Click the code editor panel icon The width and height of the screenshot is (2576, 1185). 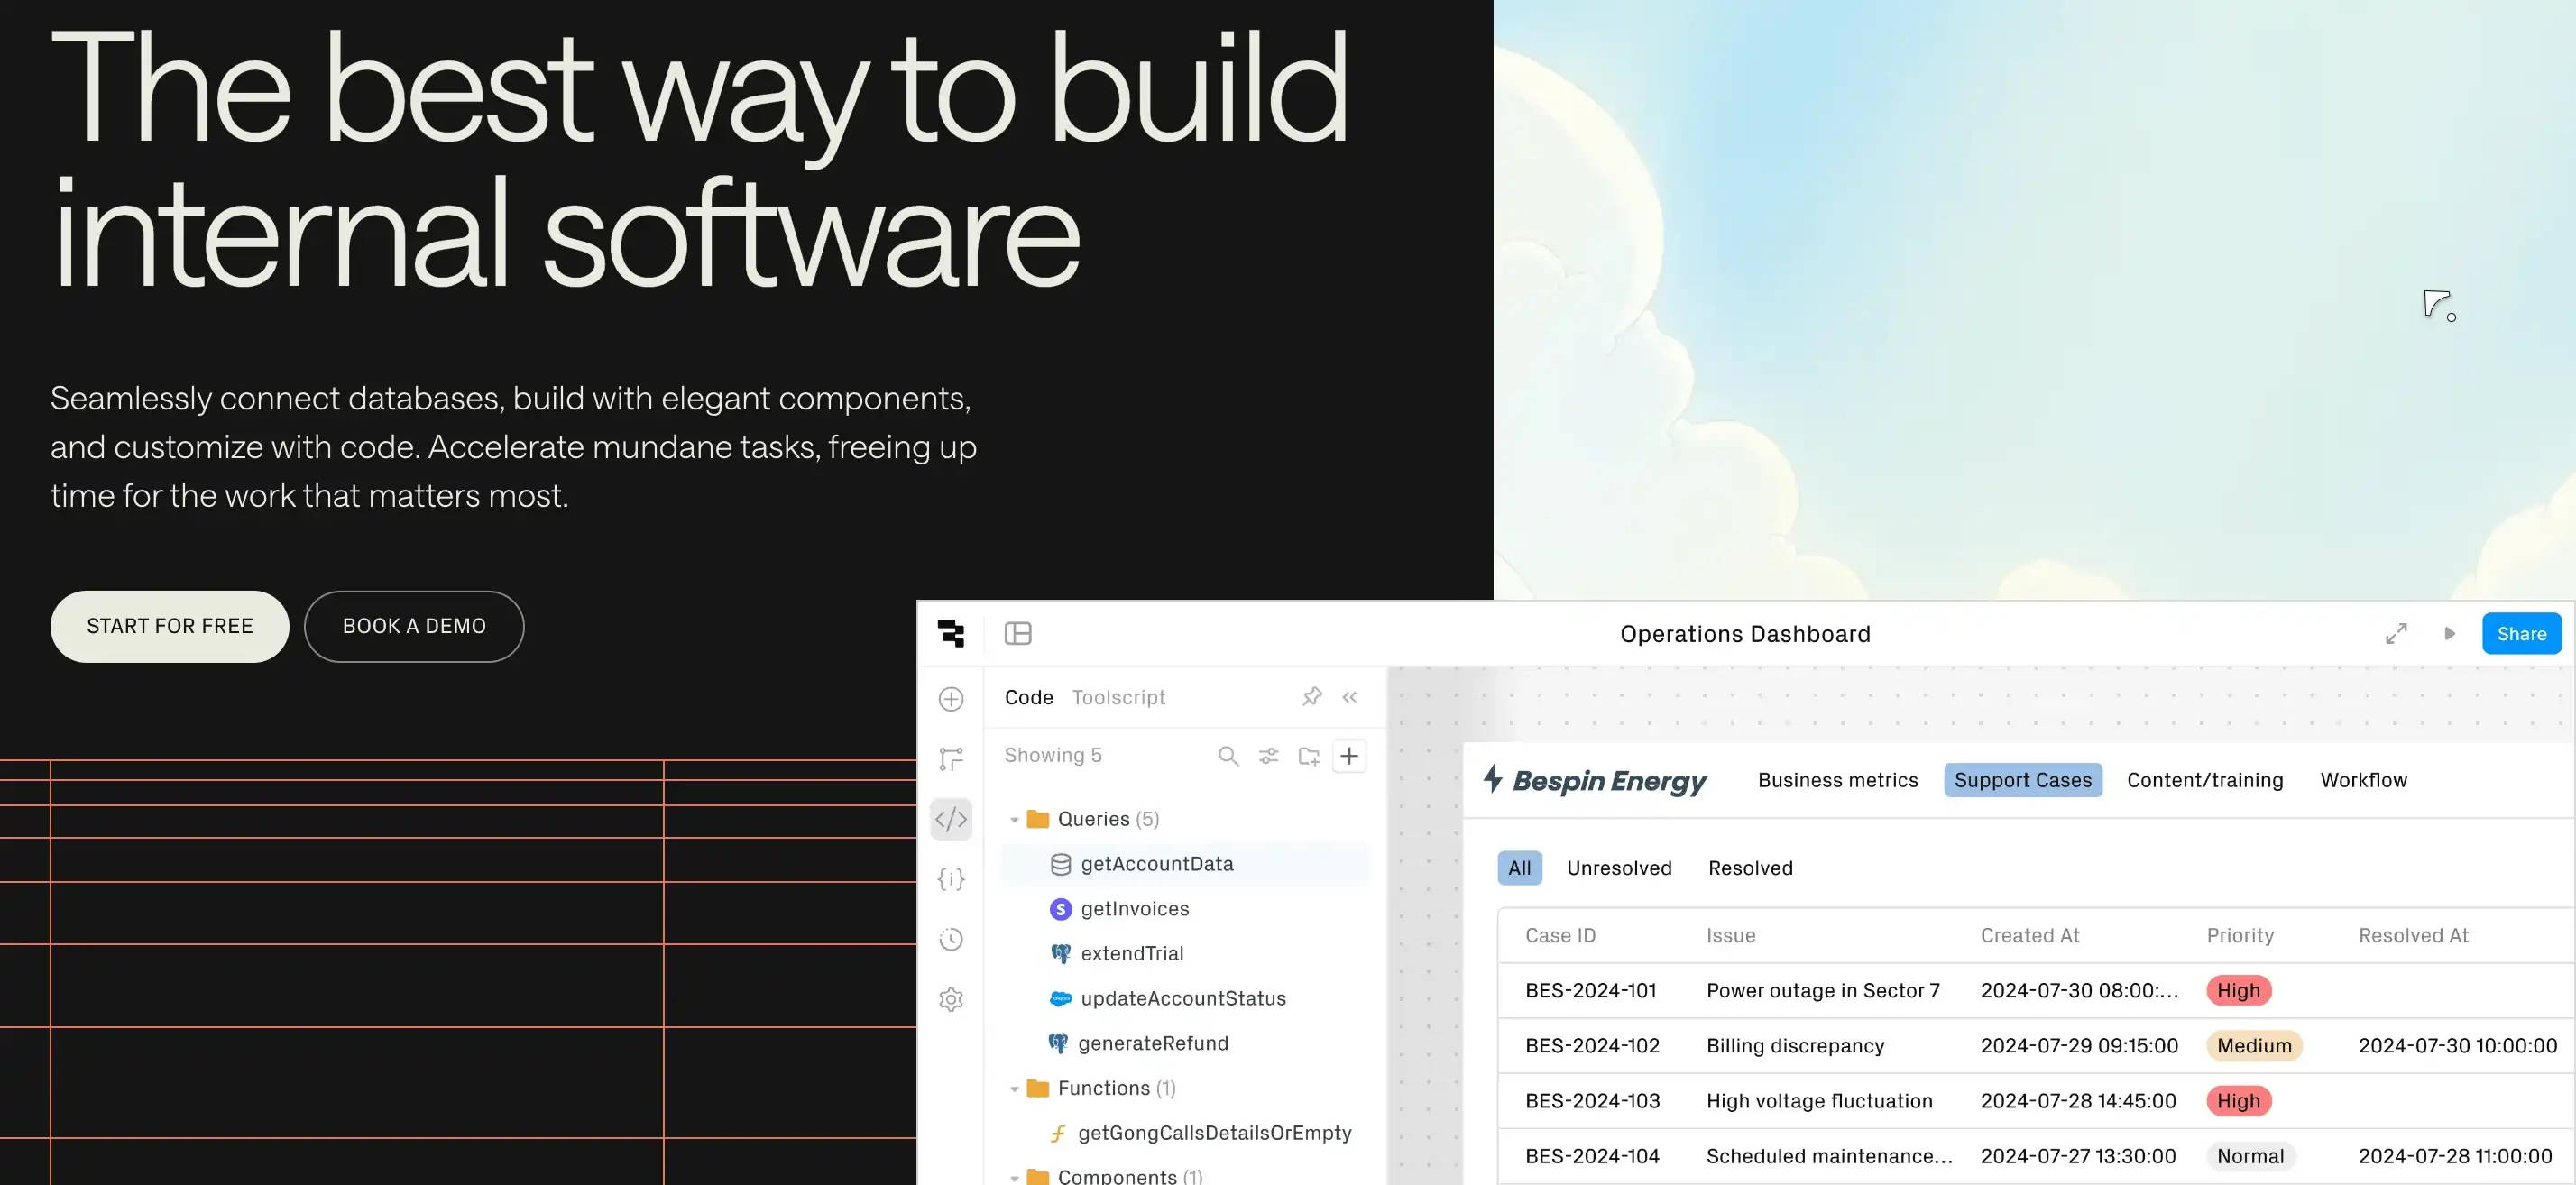(x=950, y=817)
